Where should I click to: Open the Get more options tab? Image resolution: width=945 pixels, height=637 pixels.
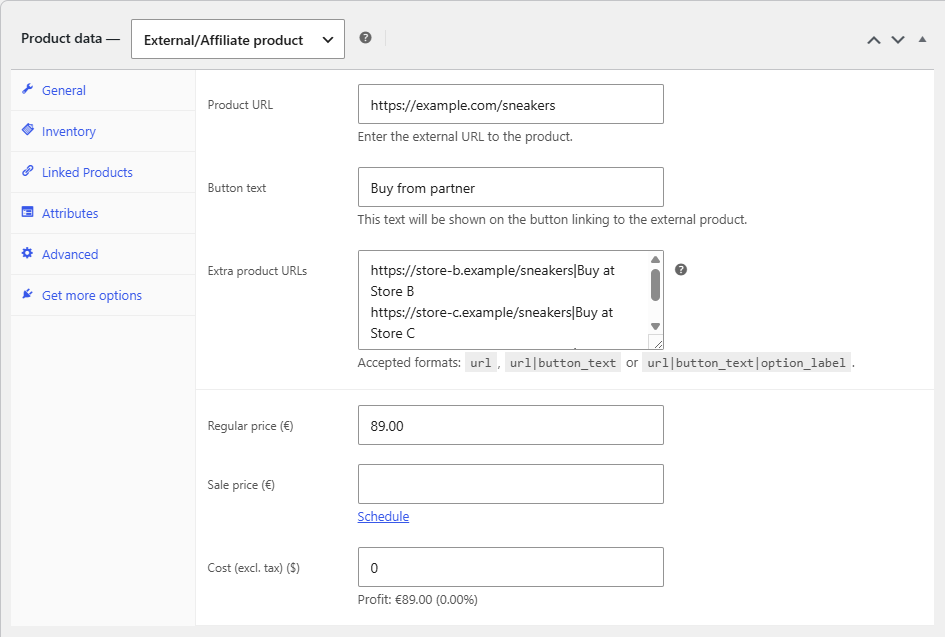point(103,295)
